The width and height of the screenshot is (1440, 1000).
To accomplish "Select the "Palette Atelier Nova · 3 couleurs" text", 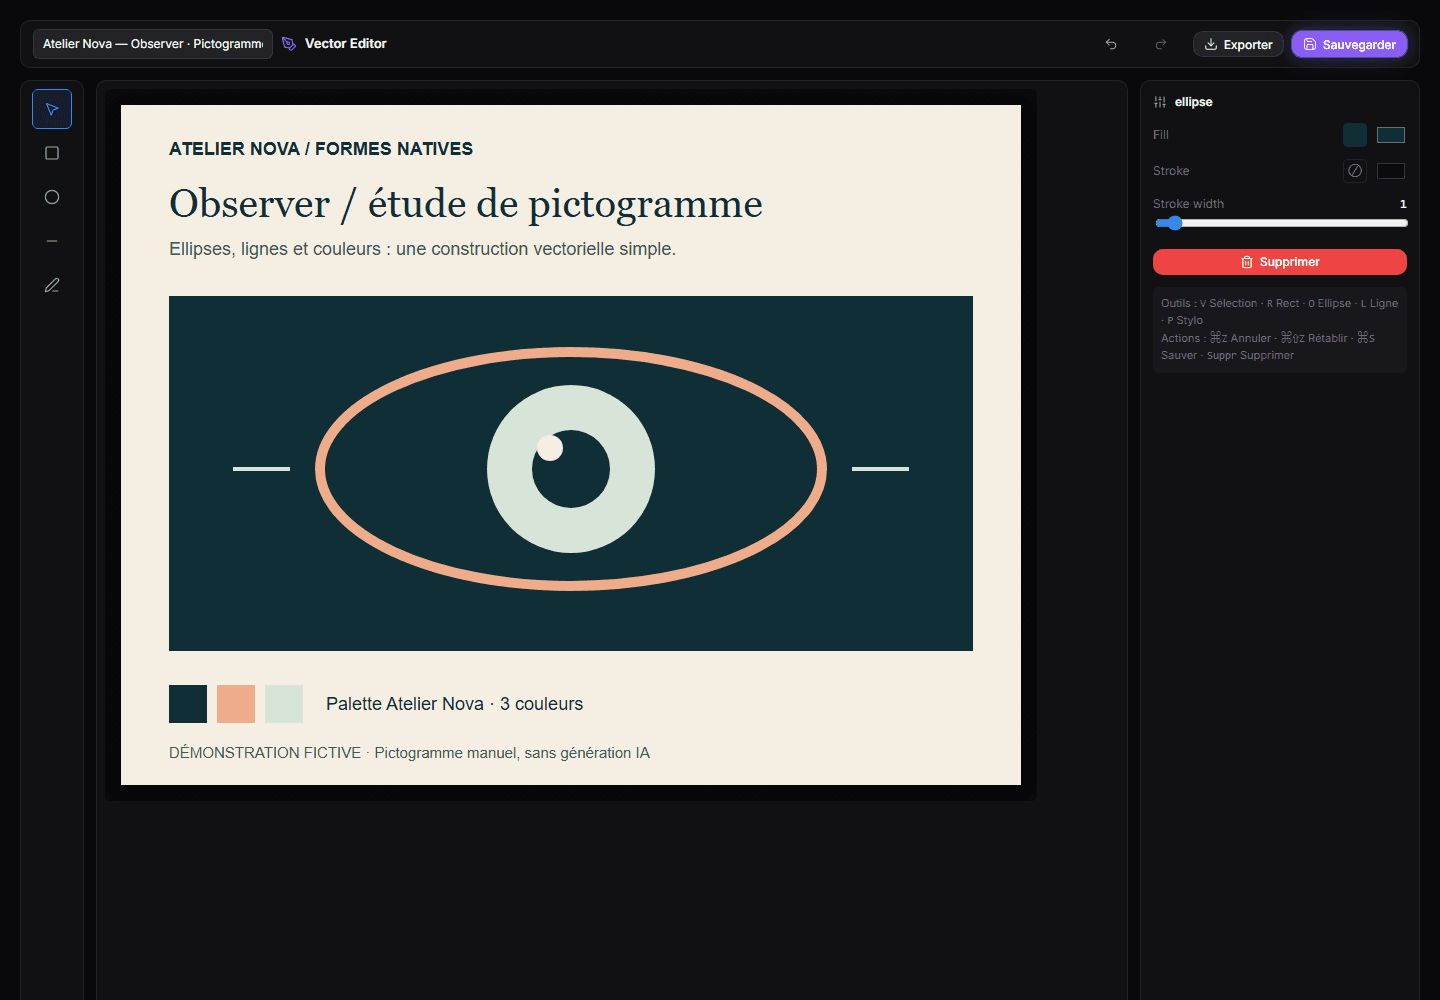I will coord(454,704).
